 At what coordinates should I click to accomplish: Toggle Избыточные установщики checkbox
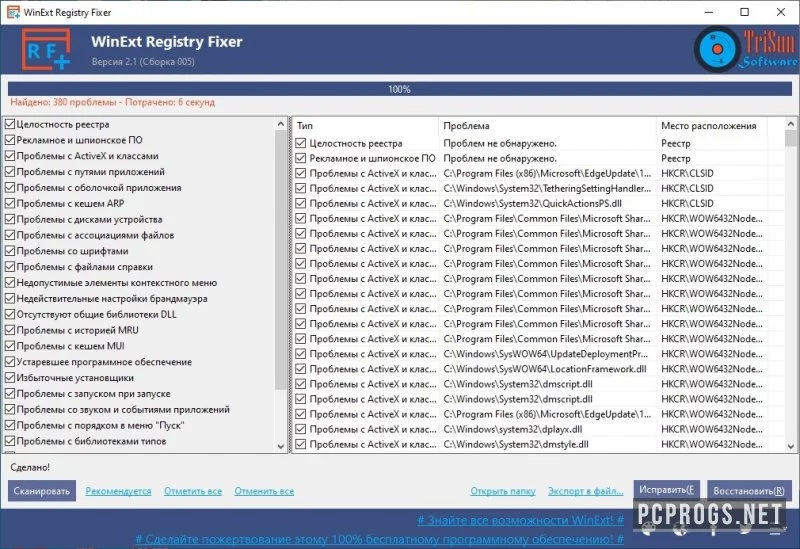[10, 378]
